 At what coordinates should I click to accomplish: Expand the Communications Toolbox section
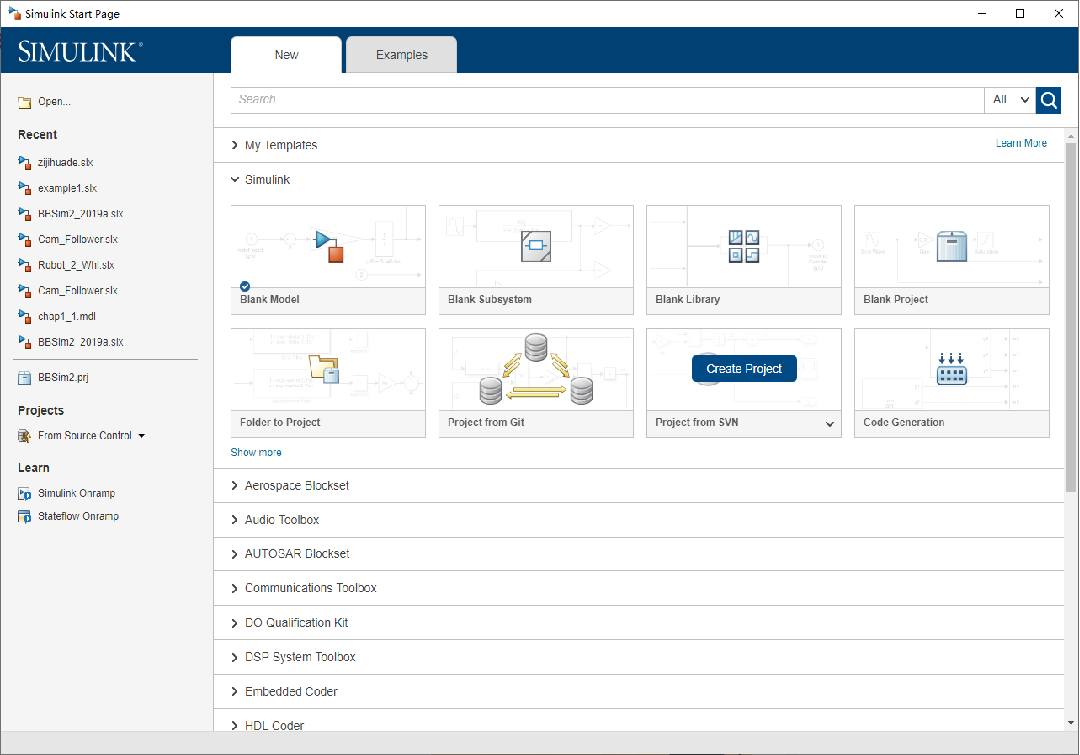point(234,588)
